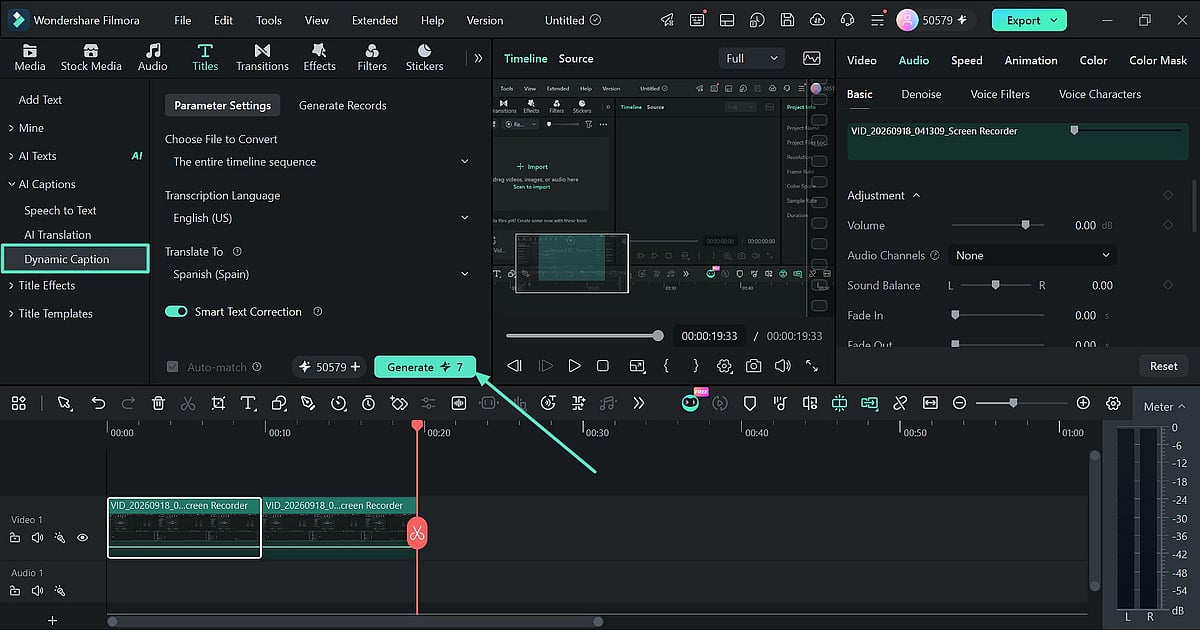Viewport: 1200px width, 630px height.
Task: Stop the preview playback
Action: click(x=603, y=366)
